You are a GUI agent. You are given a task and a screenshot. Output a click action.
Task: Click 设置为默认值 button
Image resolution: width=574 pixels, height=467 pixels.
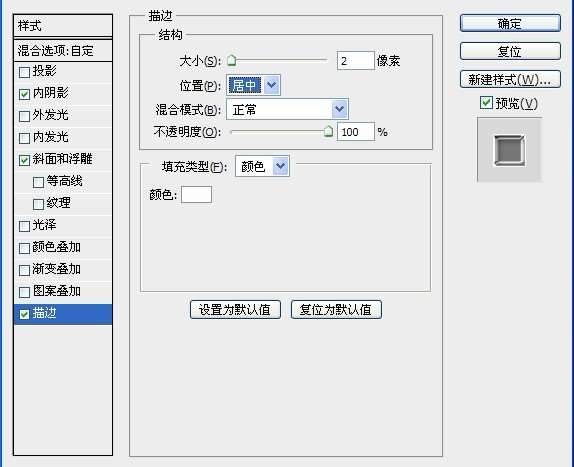click(x=235, y=310)
